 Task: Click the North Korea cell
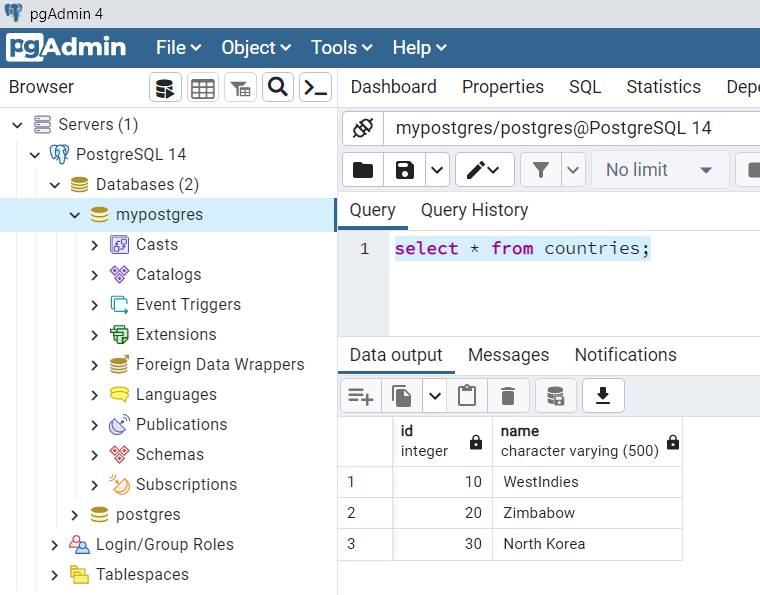click(x=587, y=544)
